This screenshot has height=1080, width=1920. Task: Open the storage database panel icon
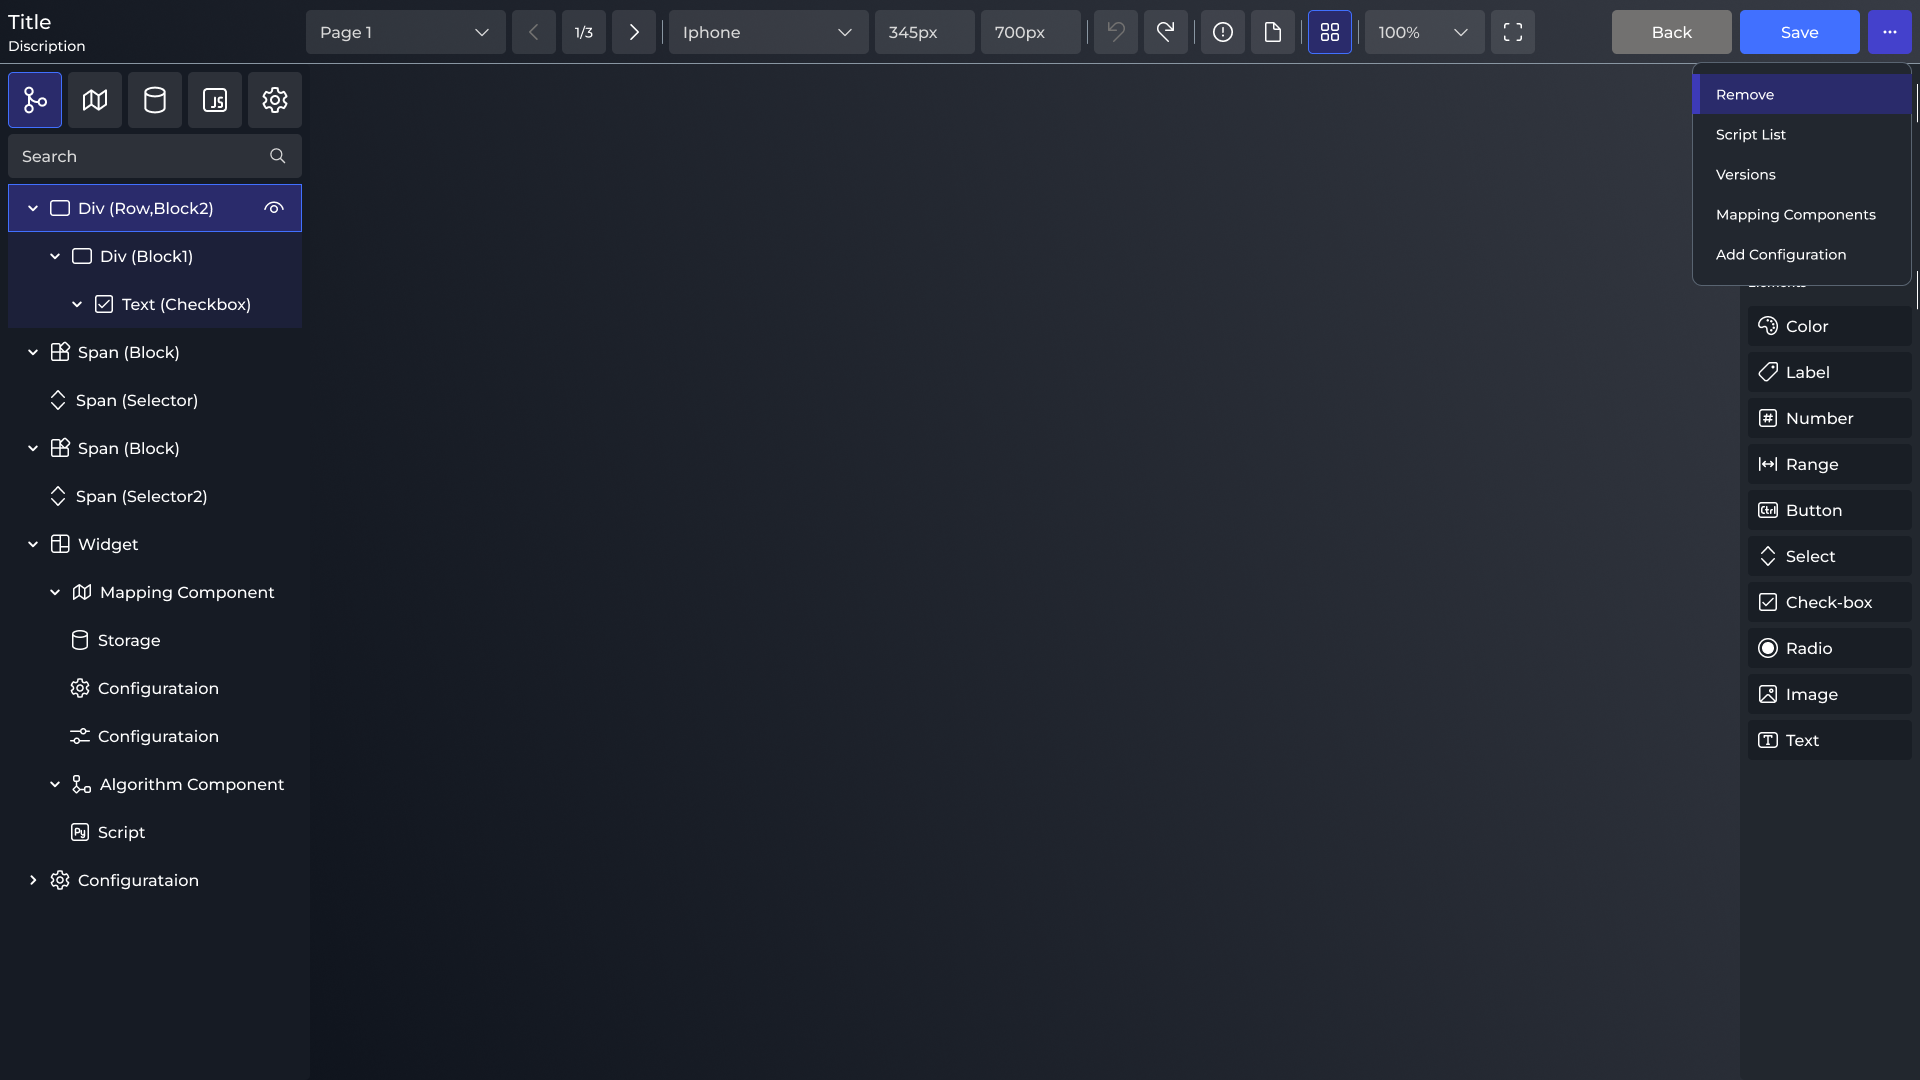(x=155, y=100)
